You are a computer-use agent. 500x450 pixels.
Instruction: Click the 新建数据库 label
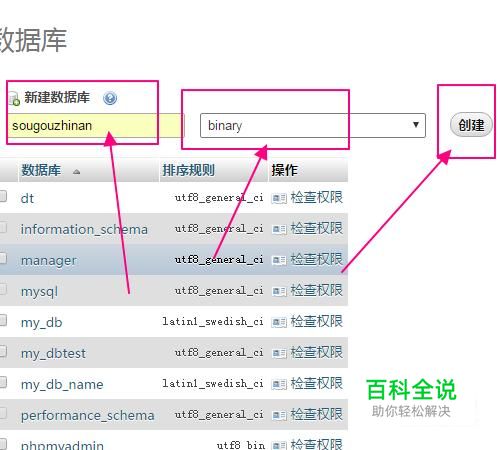[57, 98]
